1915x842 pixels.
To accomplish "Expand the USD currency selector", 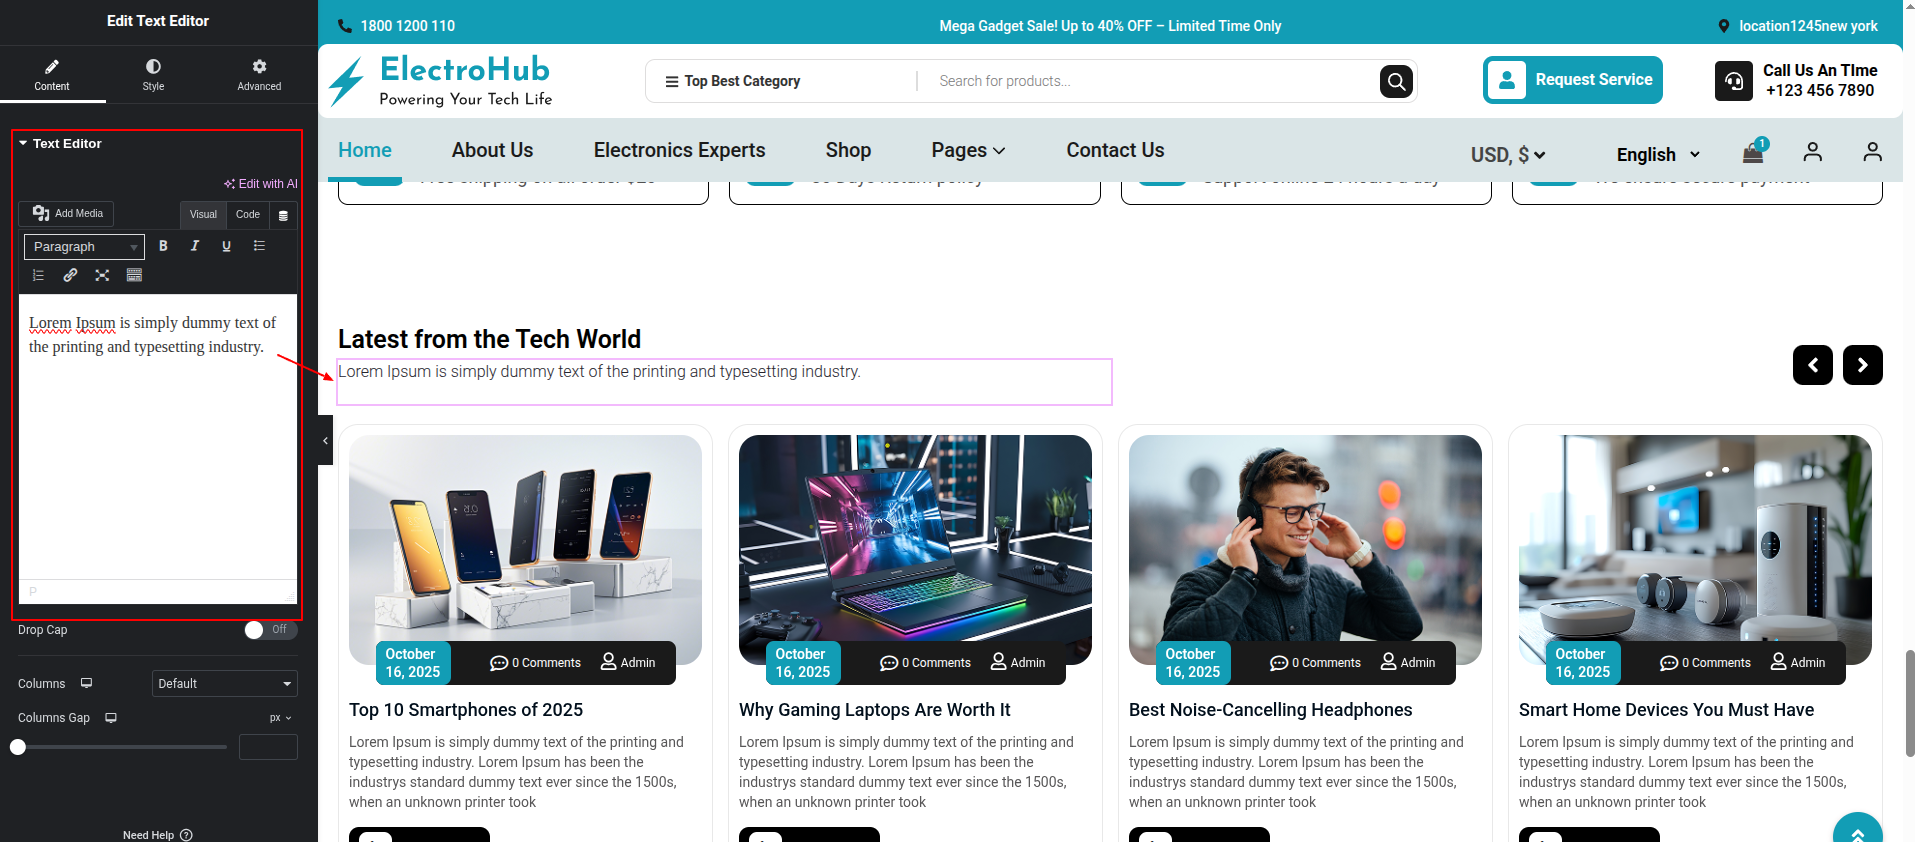I will tap(1507, 155).
